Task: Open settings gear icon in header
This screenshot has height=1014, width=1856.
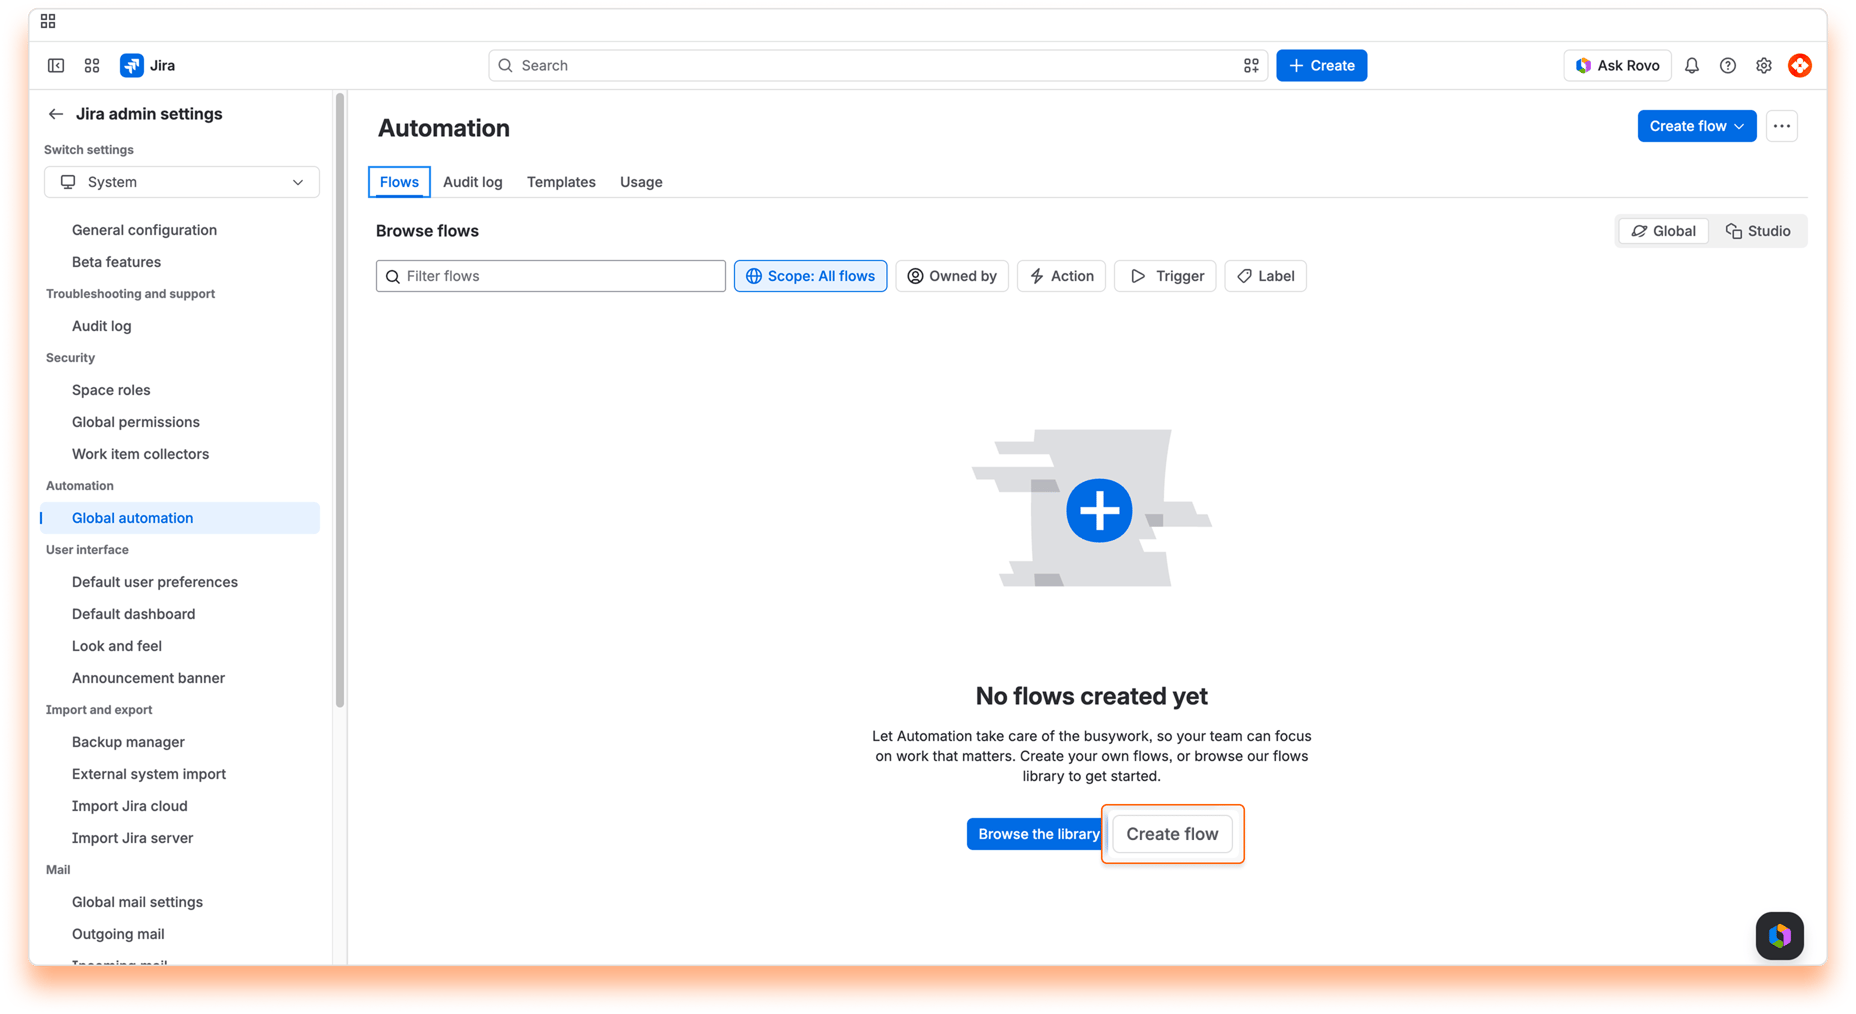Action: click(1764, 66)
